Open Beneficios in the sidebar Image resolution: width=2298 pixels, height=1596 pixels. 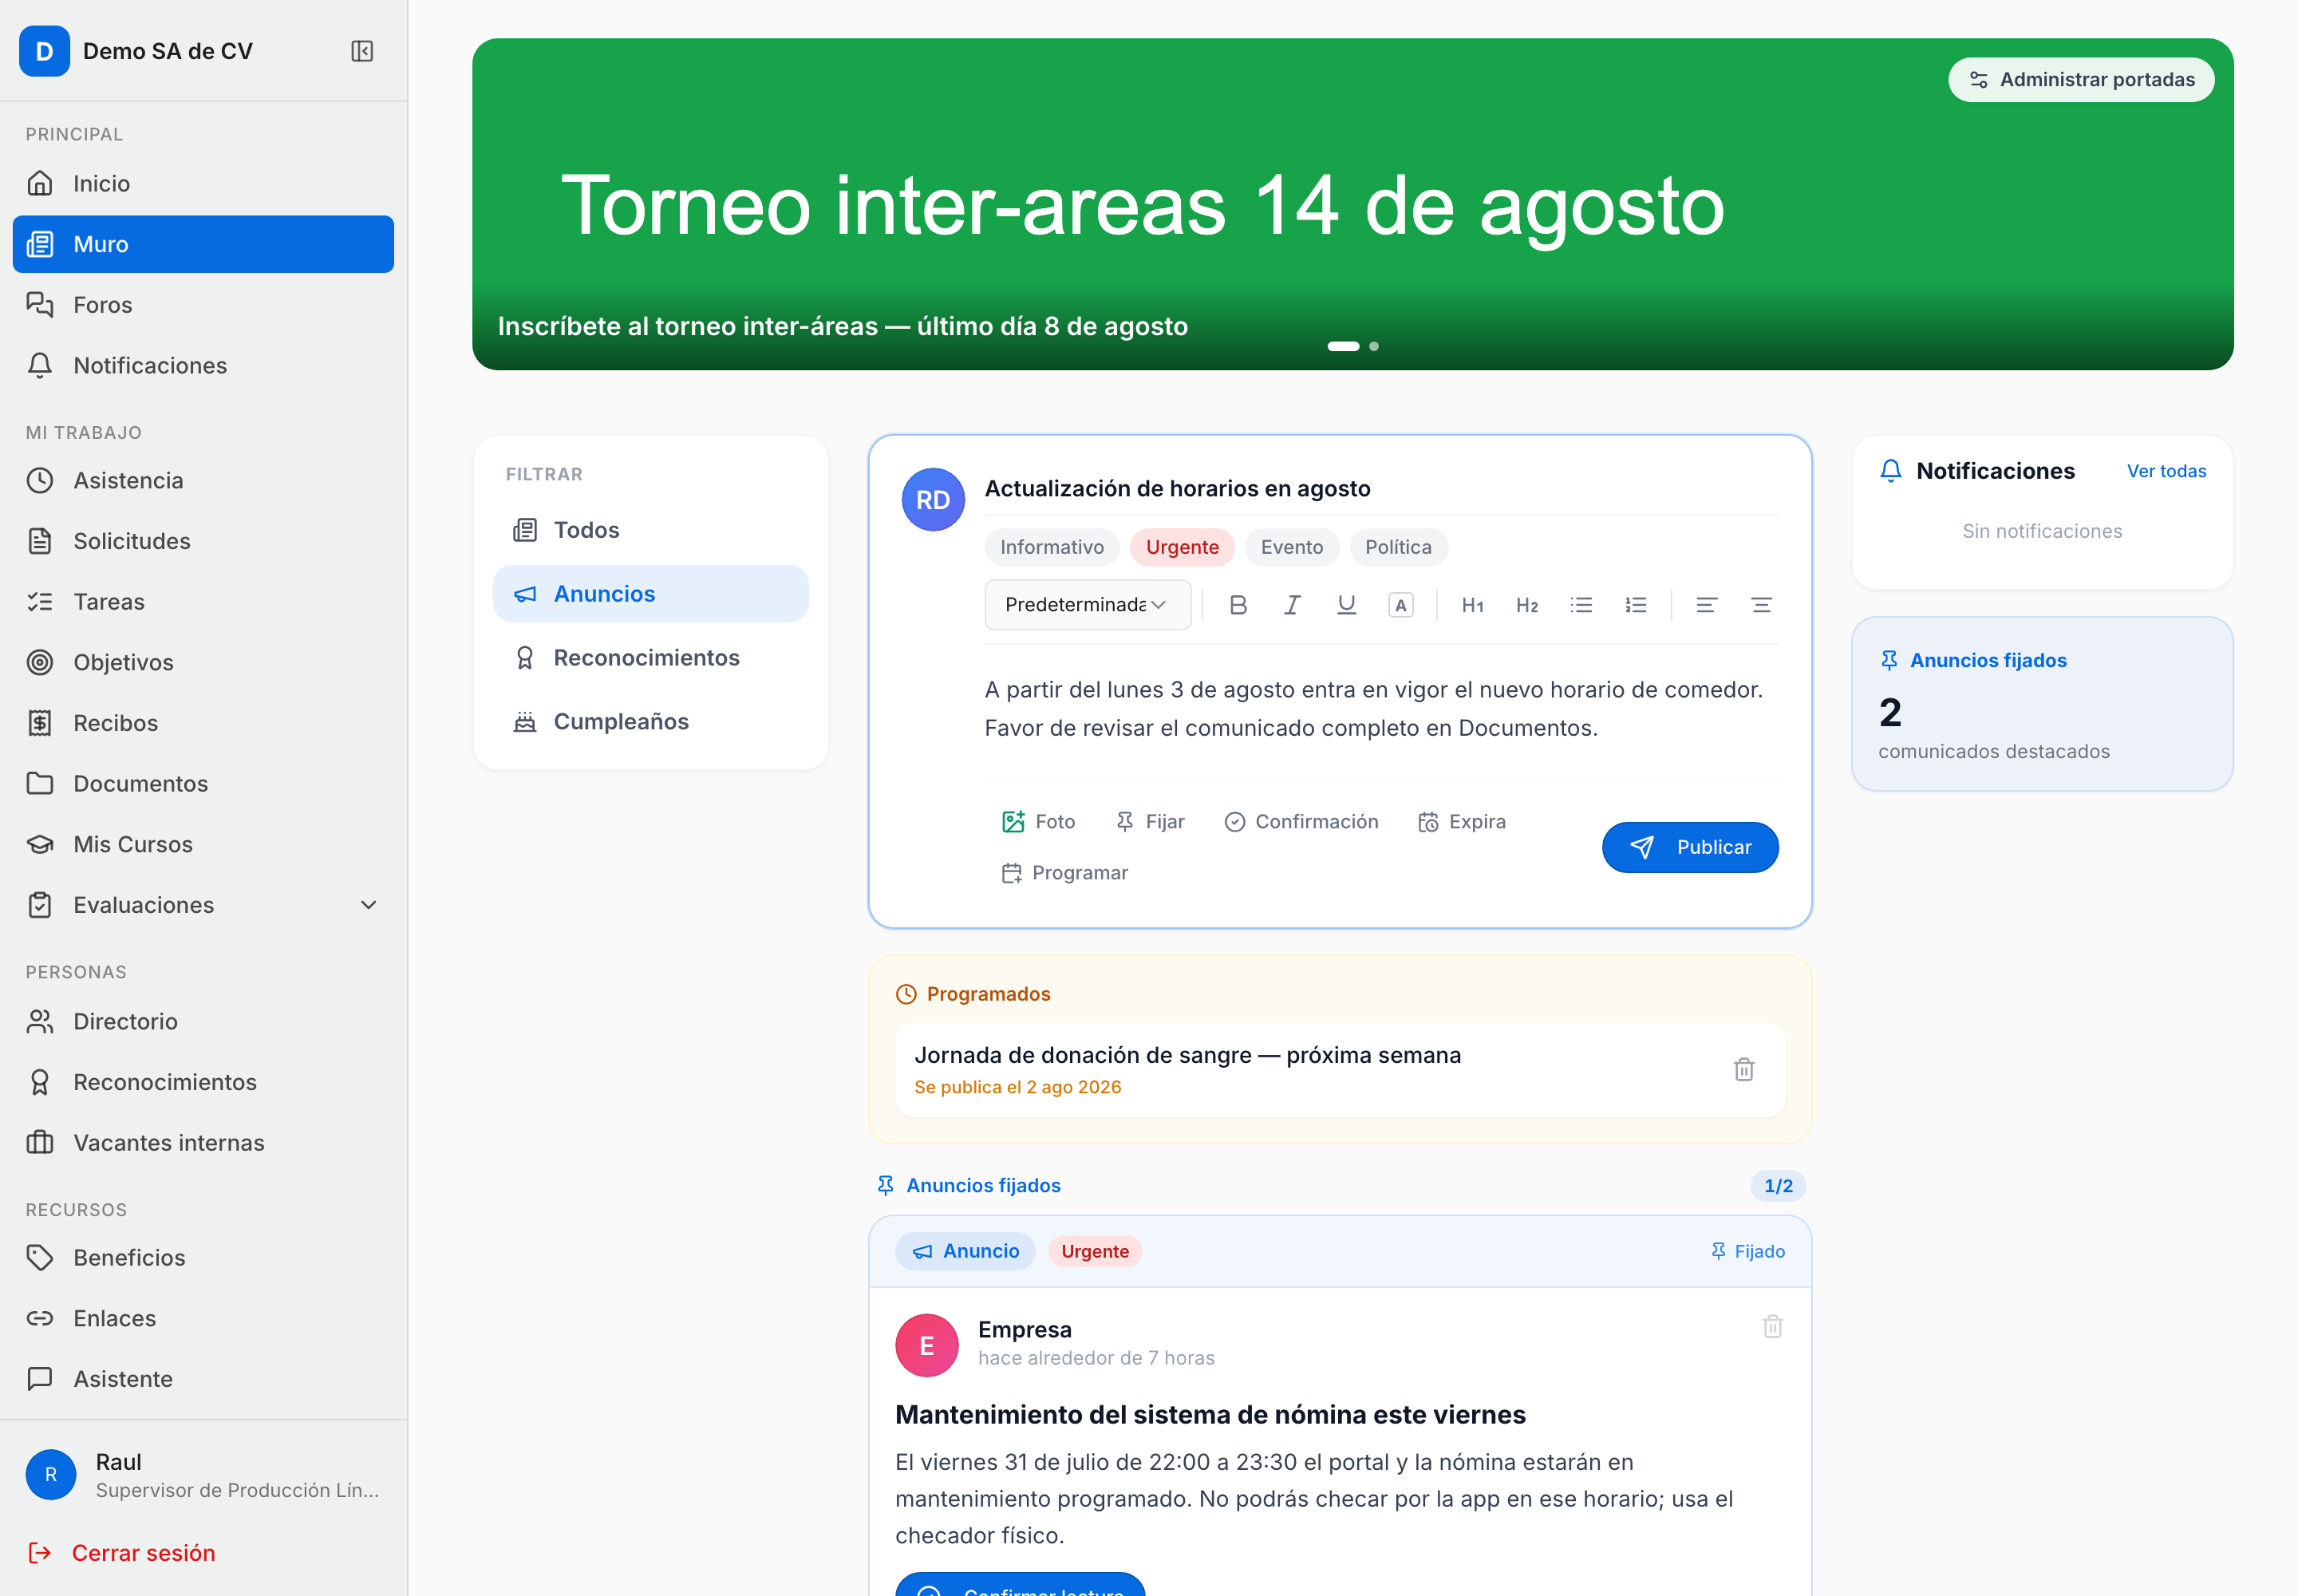tap(203, 1258)
